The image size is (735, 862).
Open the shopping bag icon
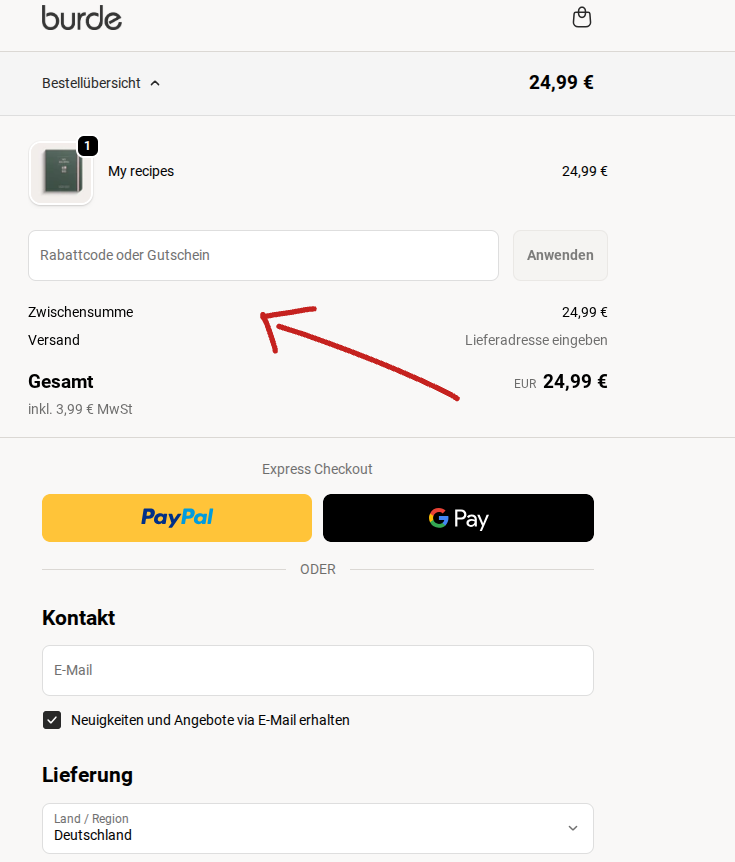581,18
